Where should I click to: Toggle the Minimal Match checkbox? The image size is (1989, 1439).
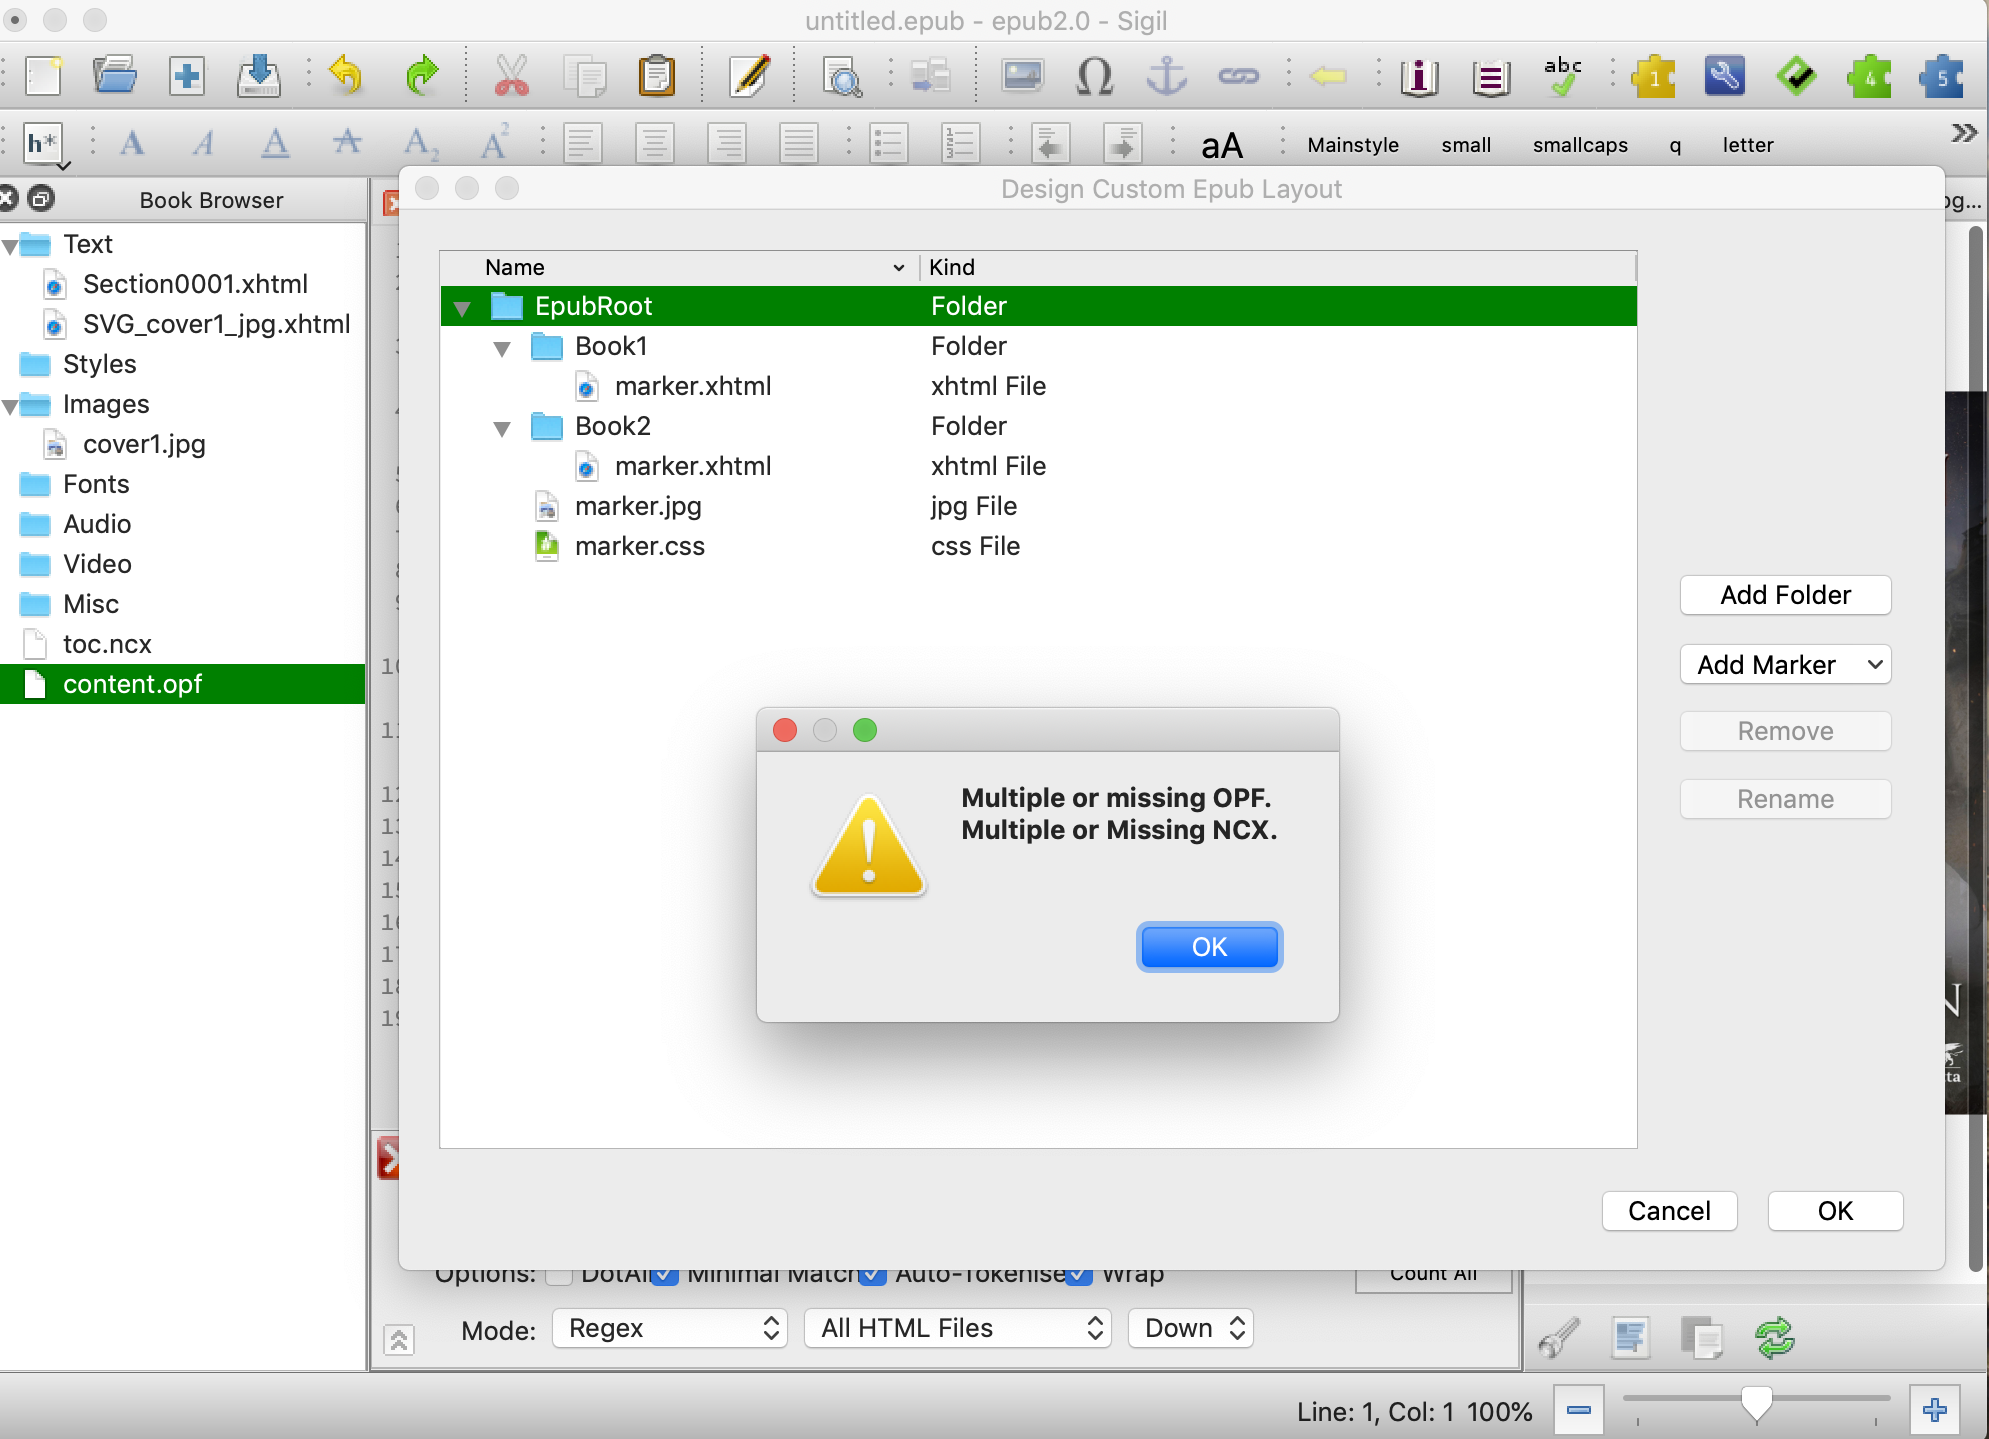(665, 1275)
